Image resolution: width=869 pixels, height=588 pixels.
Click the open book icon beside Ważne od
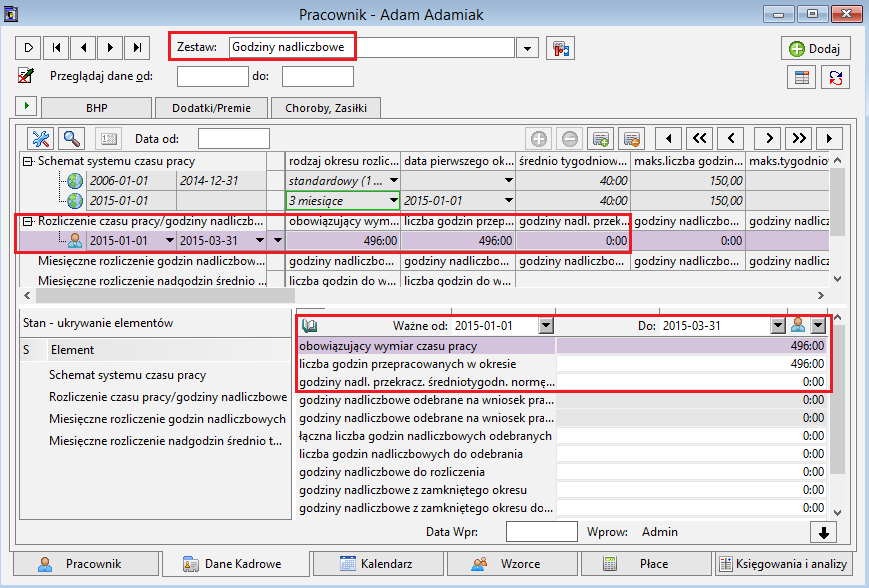tap(310, 326)
